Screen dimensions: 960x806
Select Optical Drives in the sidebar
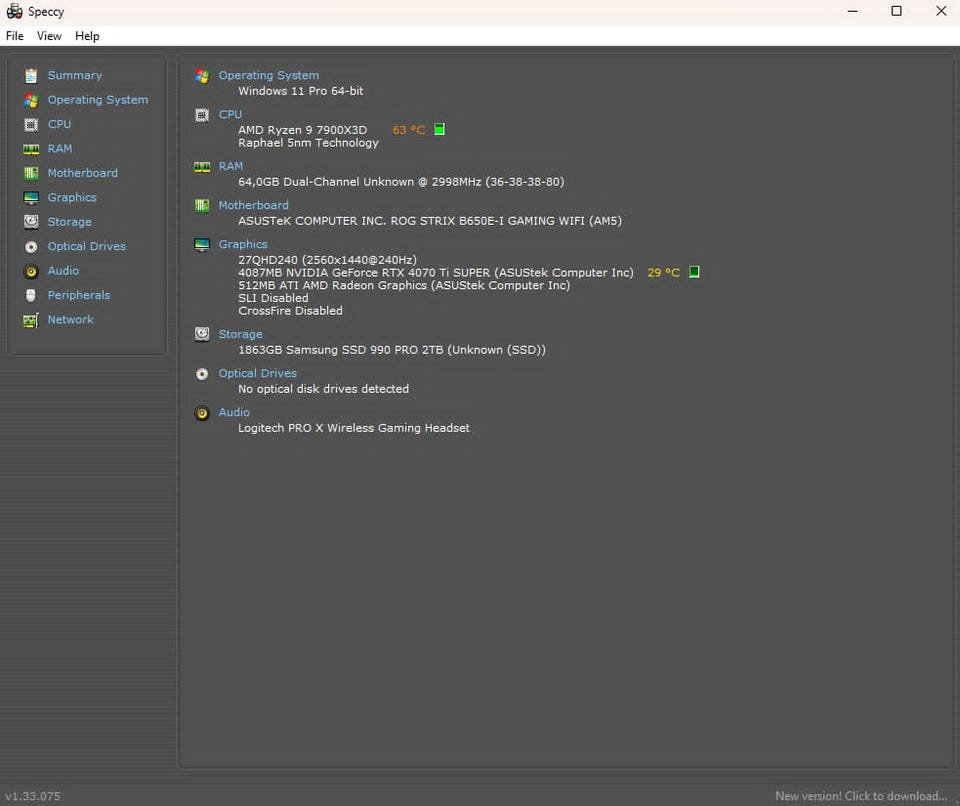87,246
